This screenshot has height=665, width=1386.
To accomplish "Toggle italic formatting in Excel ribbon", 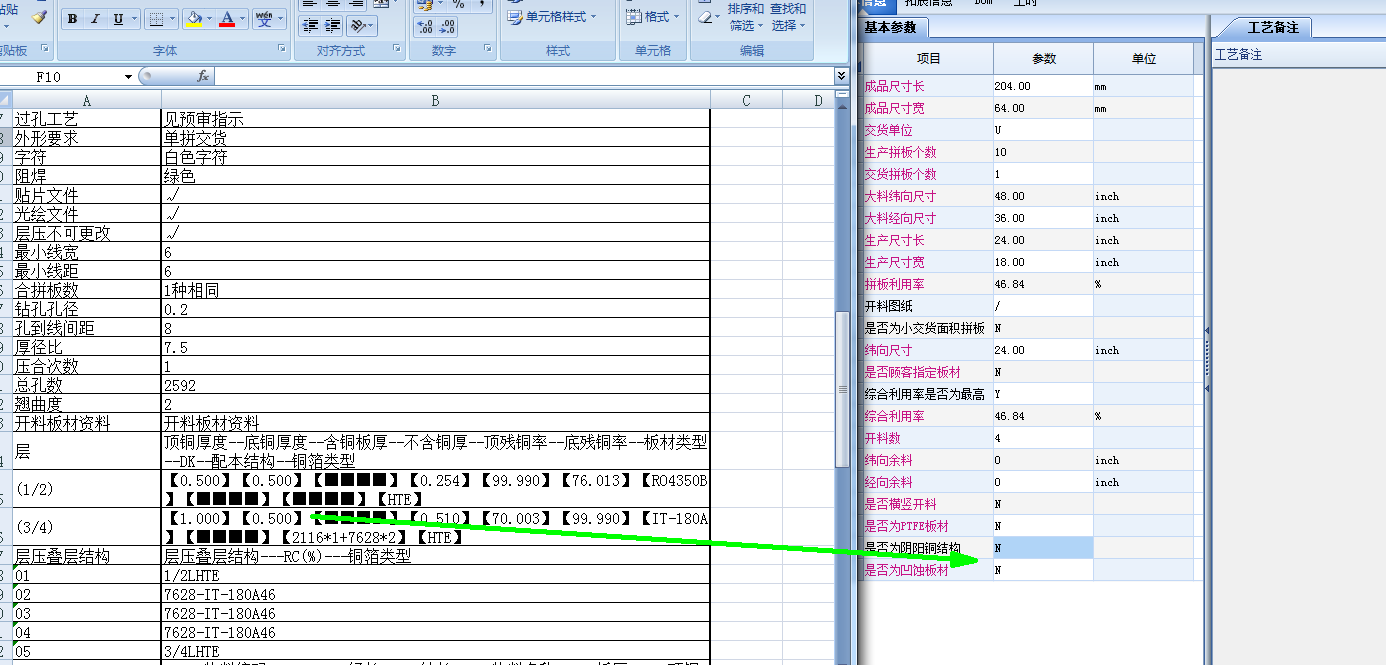I will (x=96, y=19).
